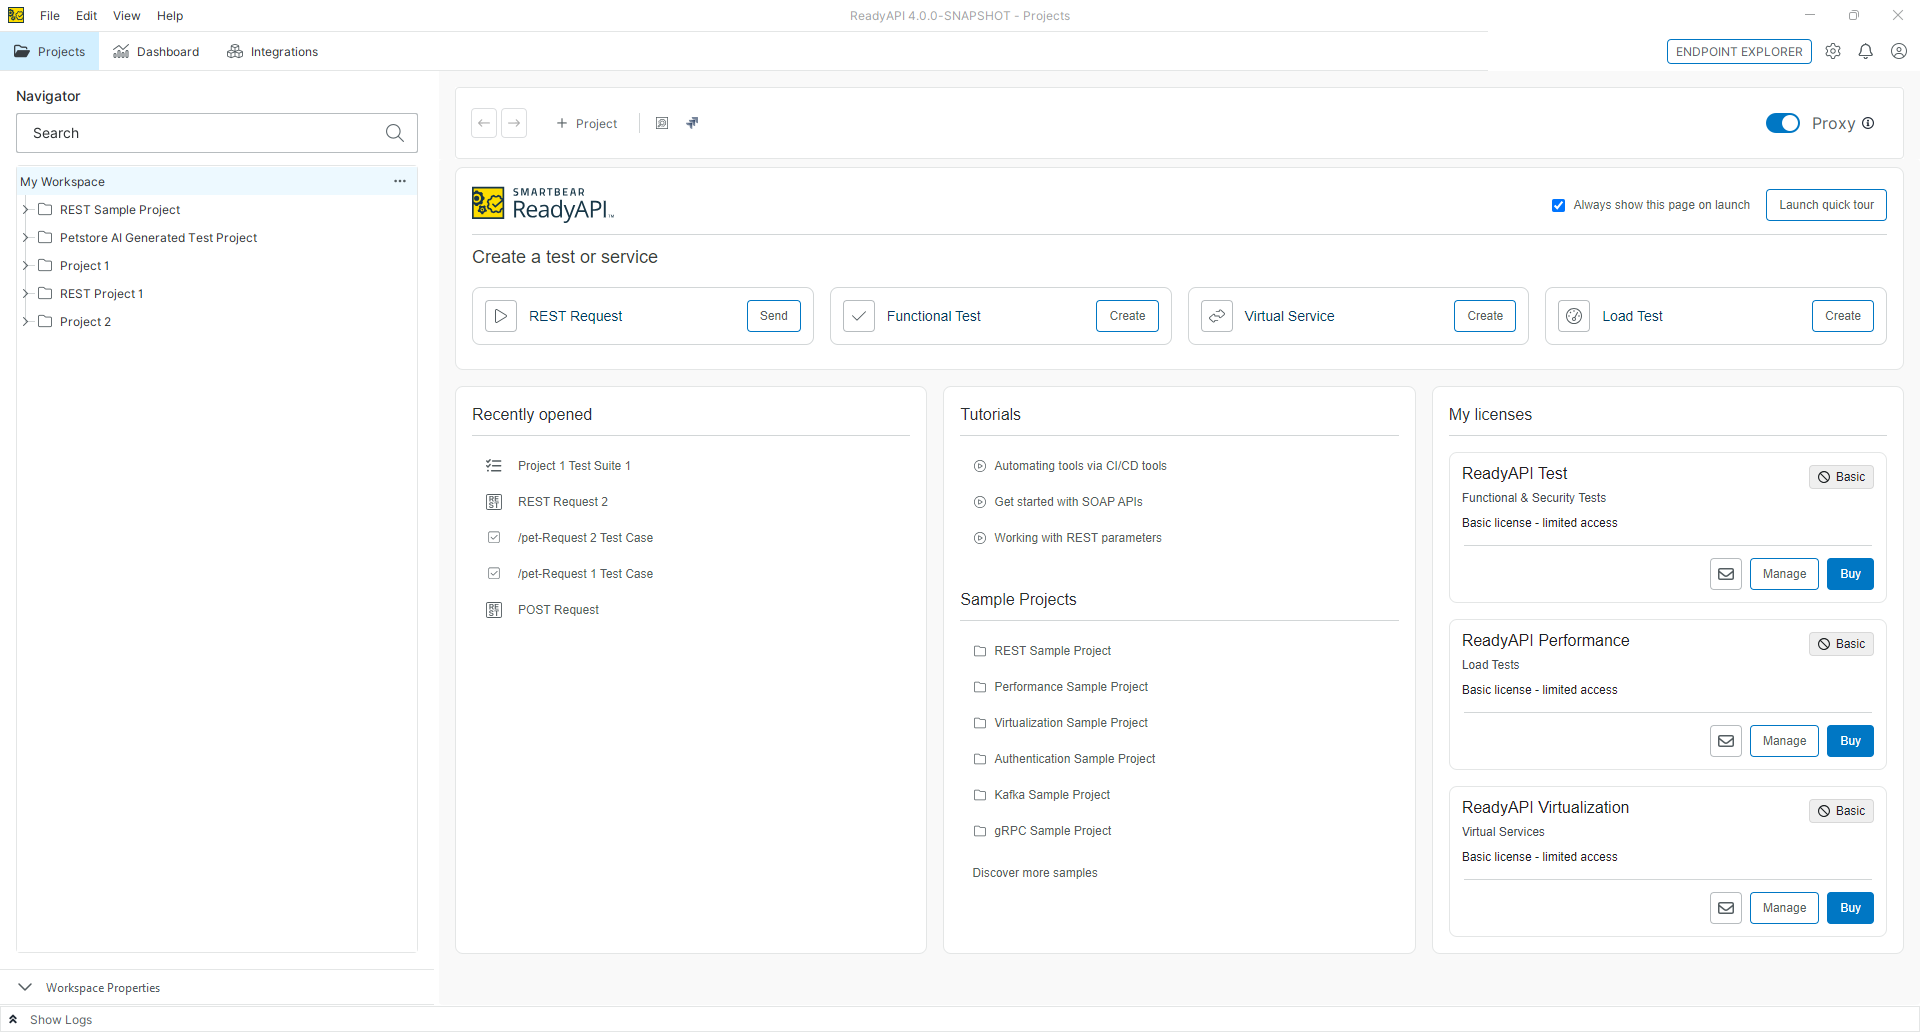This screenshot has height=1032, width=1920.
Task: Click the Virtual Service link icon
Action: coord(1217,316)
